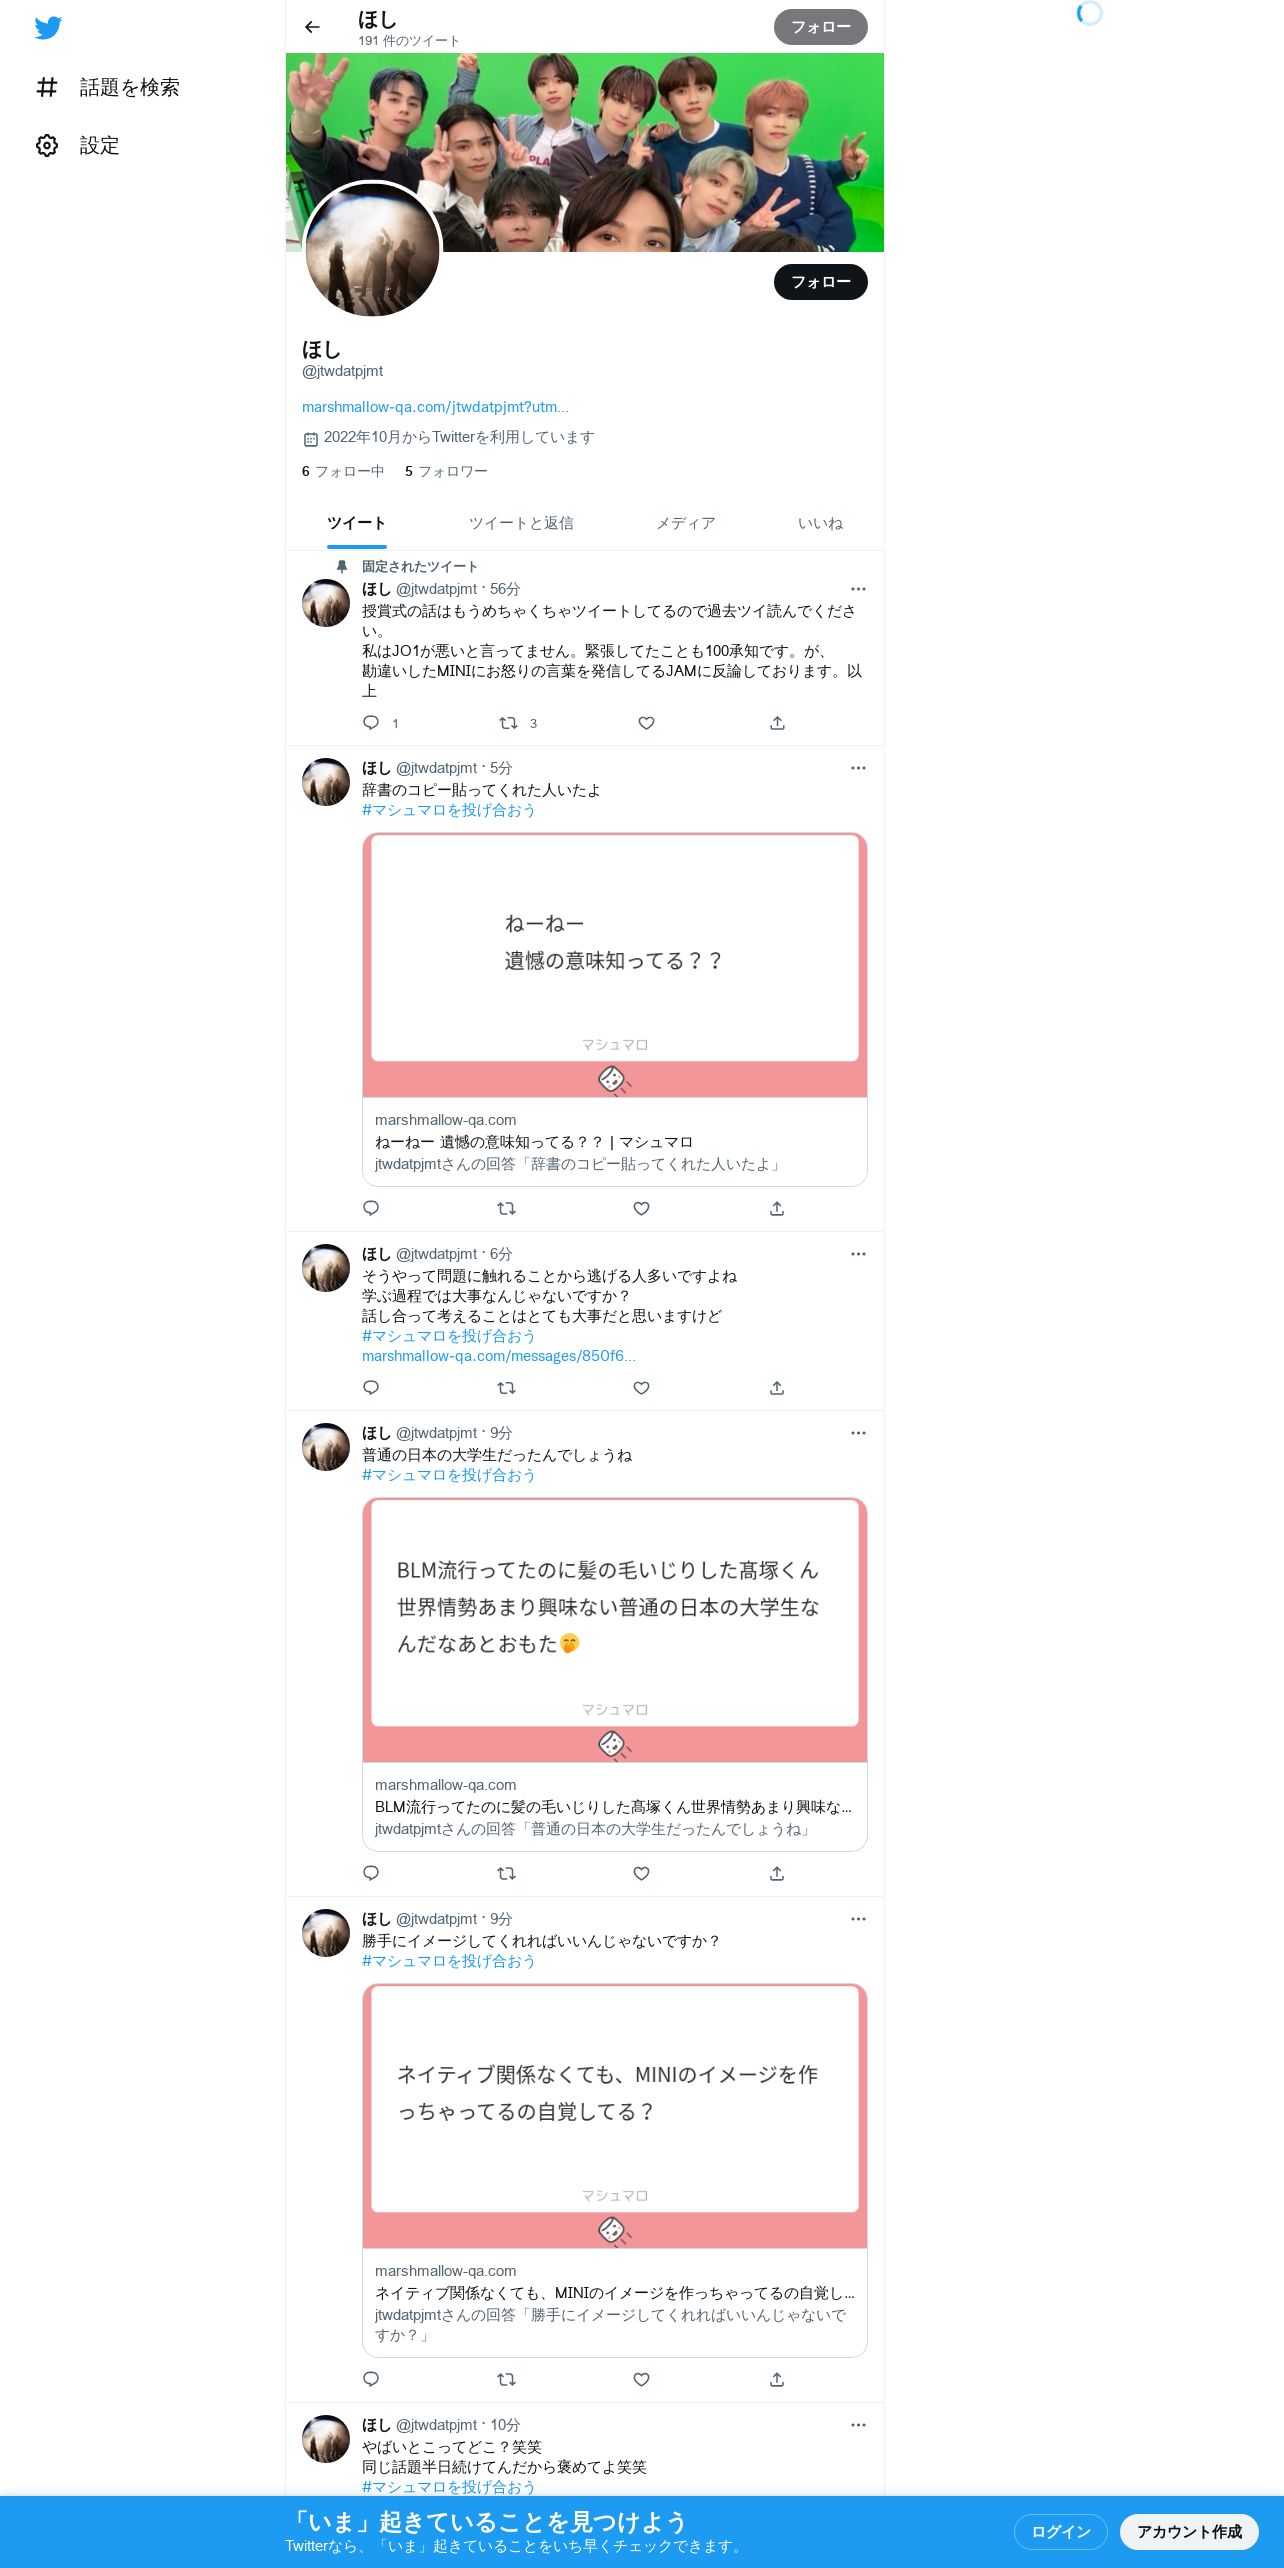1284x2568 pixels.
Task: Switch to the メディア tab
Action: point(686,523)
